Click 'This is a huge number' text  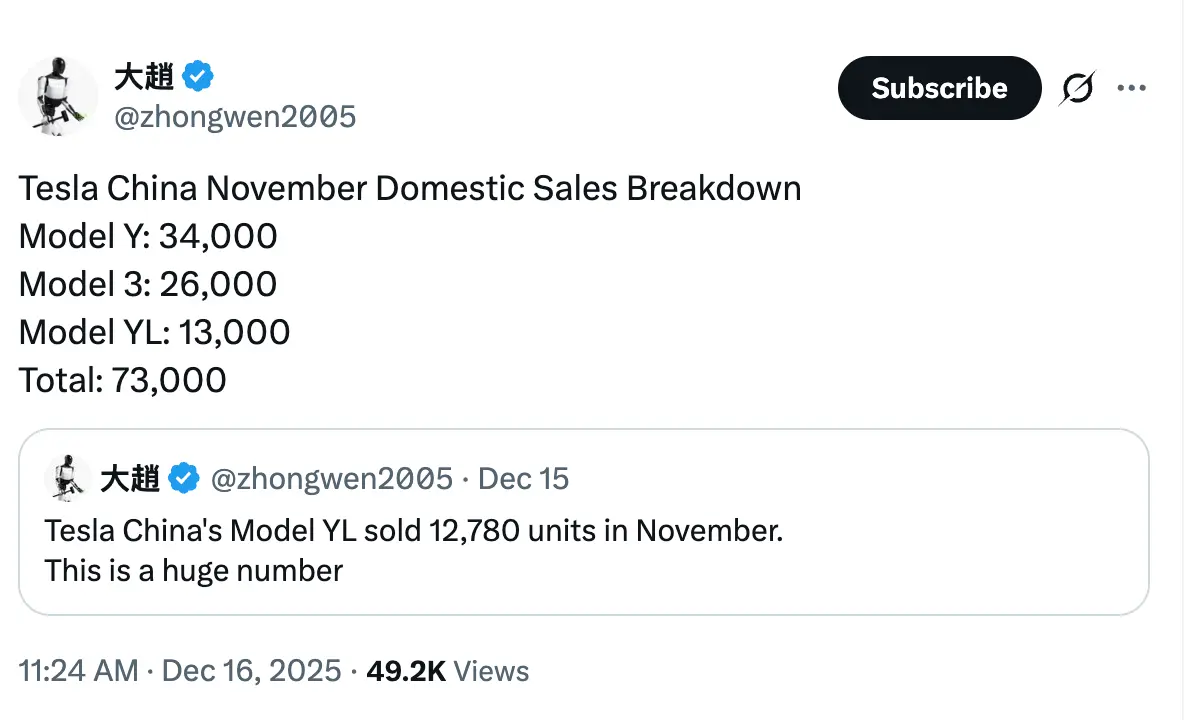(x=193, y=571)
